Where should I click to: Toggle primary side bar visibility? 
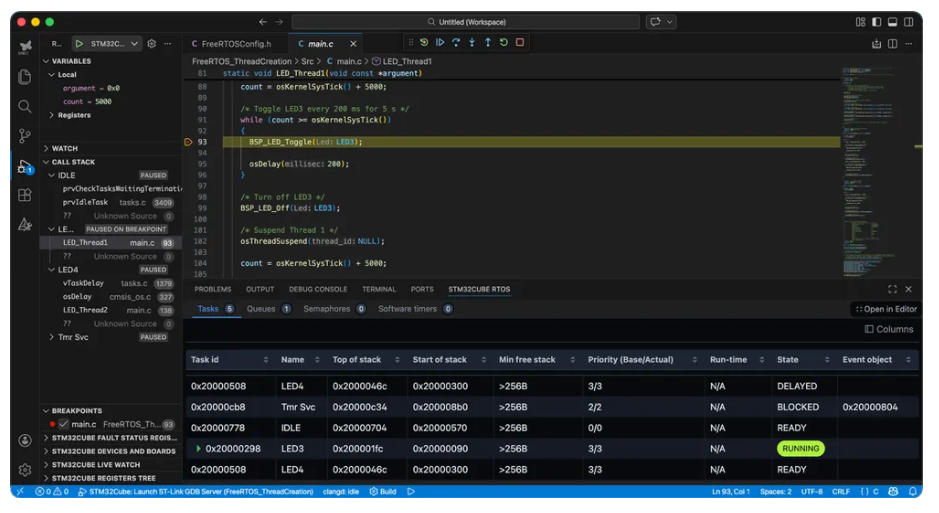point(877,22)
